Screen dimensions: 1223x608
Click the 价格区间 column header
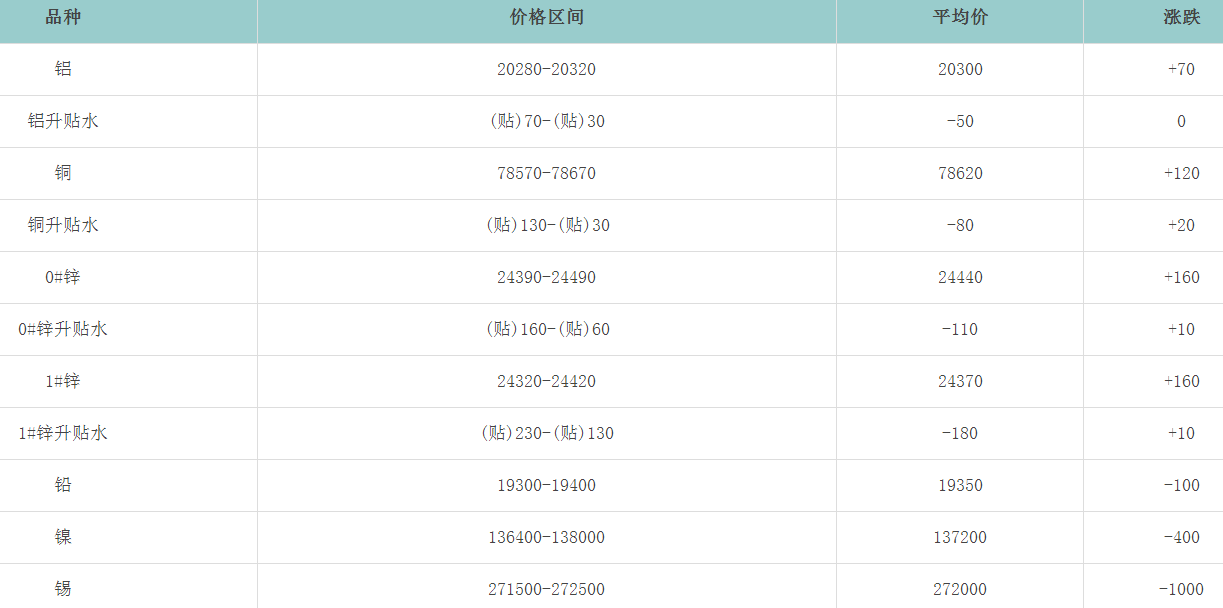coord(546,18)
